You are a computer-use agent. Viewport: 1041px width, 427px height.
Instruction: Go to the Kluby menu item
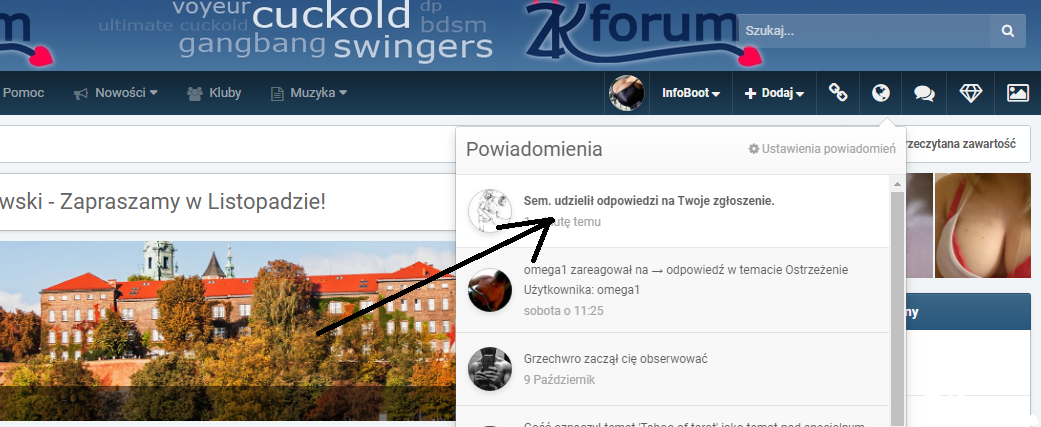214,93
